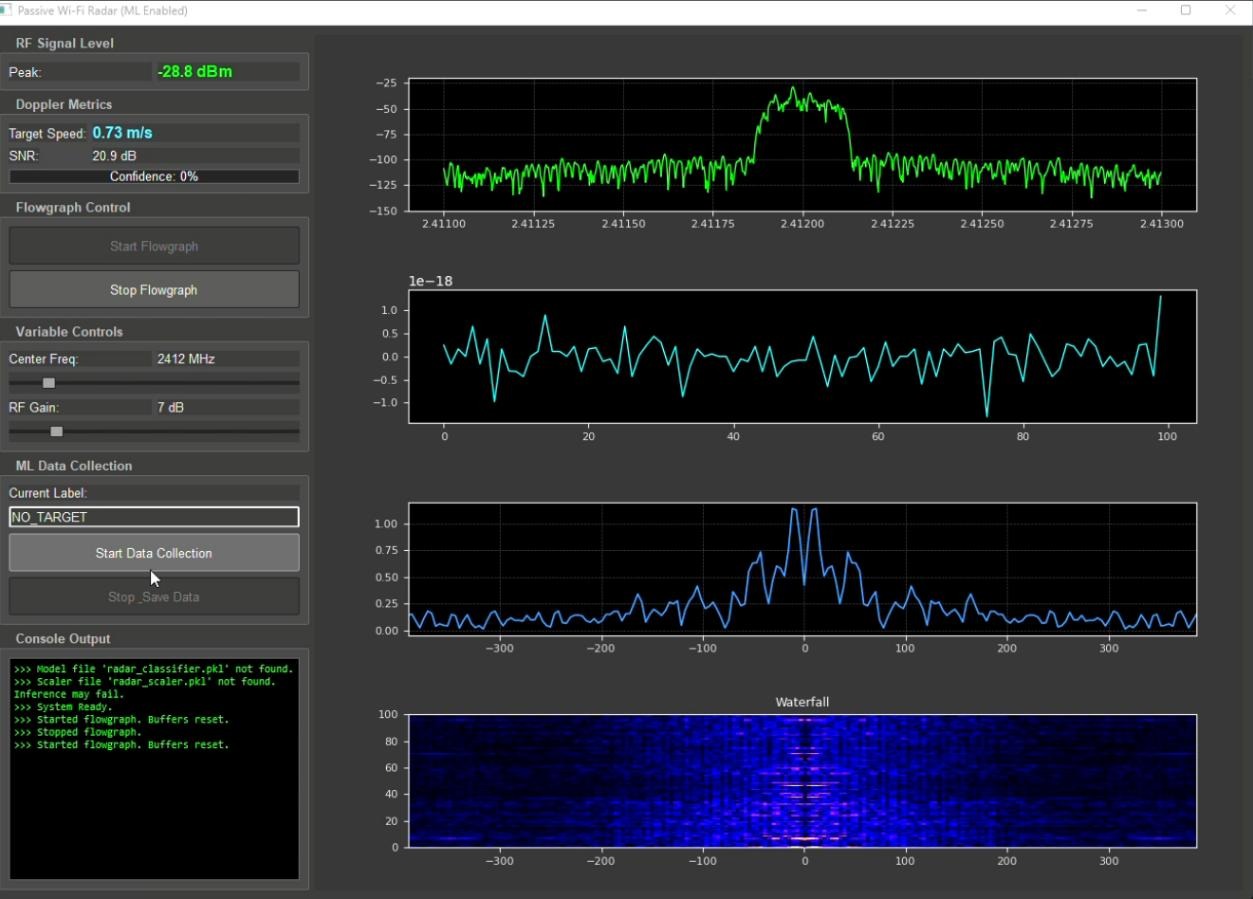Click the cyan time-domain signal plot
Screen dimensions: 1253x899
pos(802,356)
